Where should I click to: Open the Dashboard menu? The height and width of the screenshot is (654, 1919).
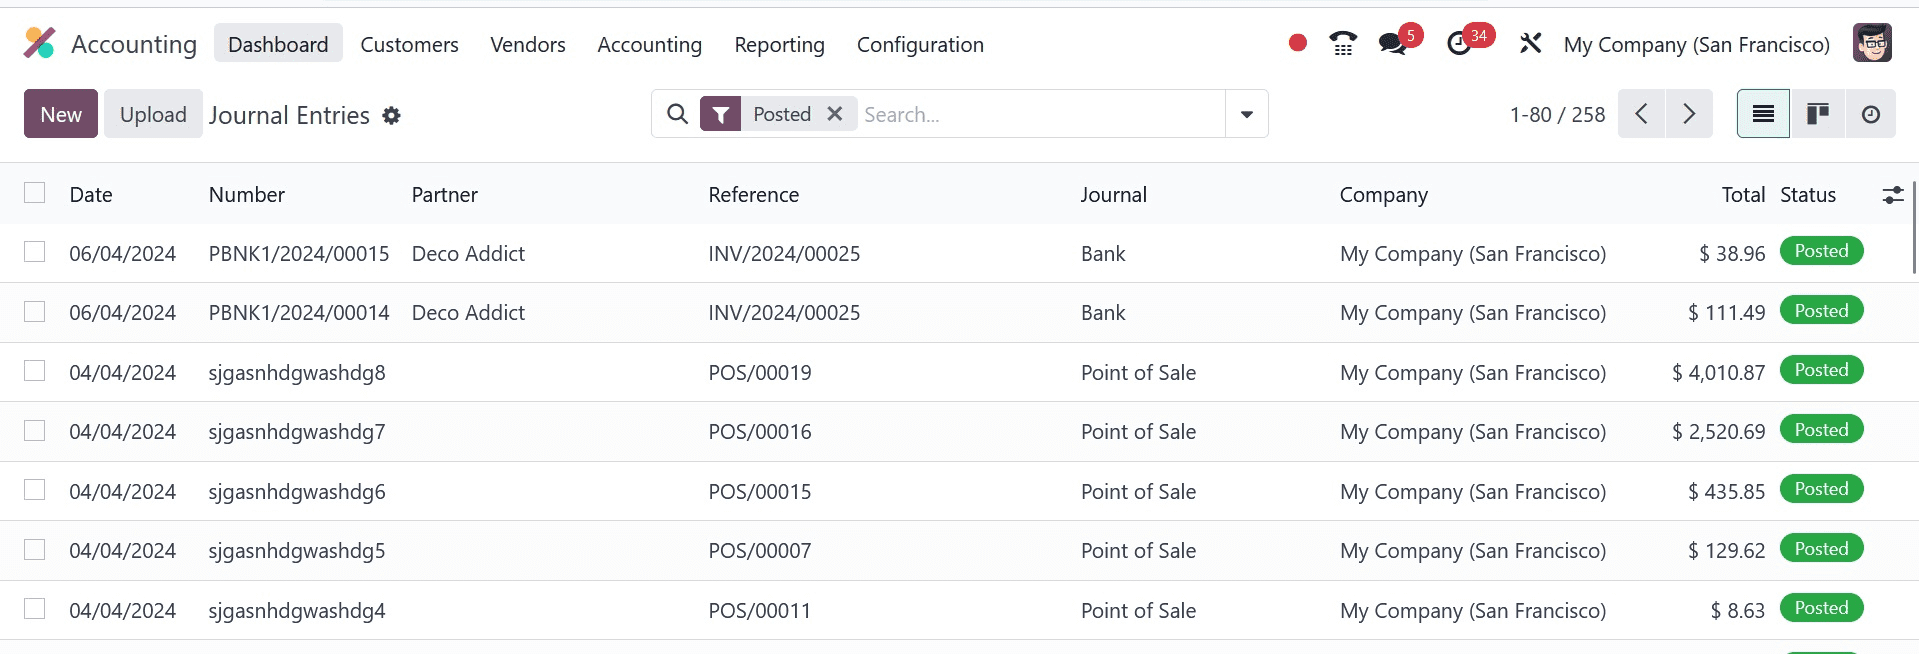click(278, 44)
